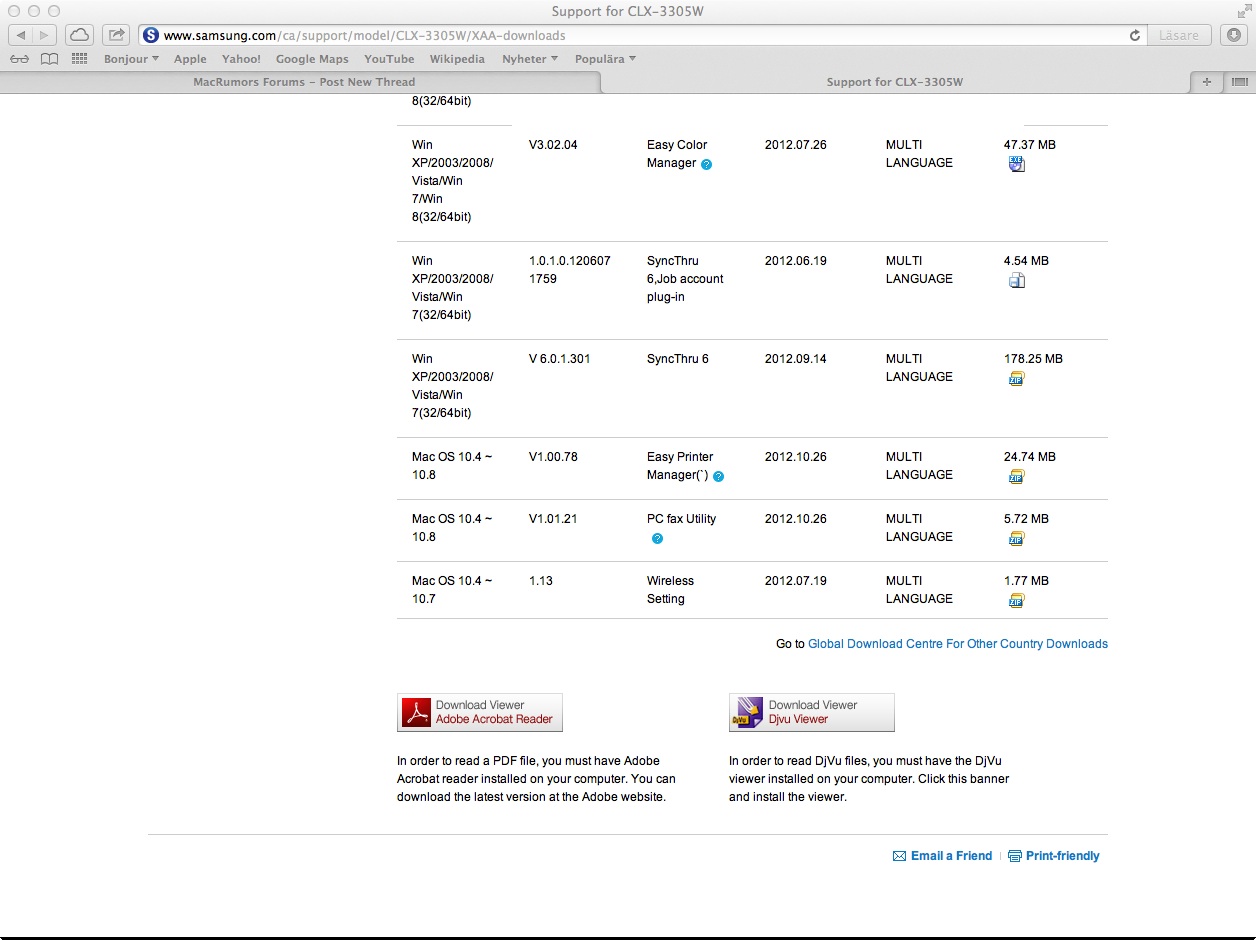1256x940 pixels.
Task: Select version text V1.00.78
Action: 553,457
